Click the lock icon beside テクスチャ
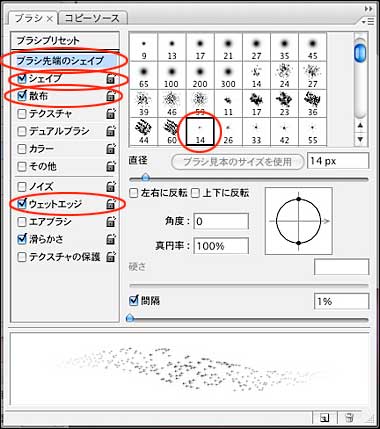The height and width of the screenshot is (429, 380). pos(111,114)
